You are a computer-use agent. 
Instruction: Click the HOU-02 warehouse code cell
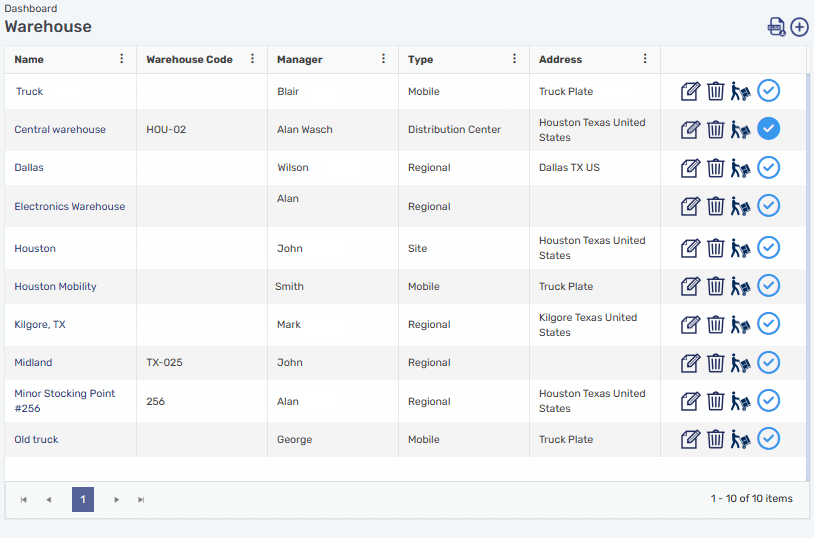tap(166, 130)
